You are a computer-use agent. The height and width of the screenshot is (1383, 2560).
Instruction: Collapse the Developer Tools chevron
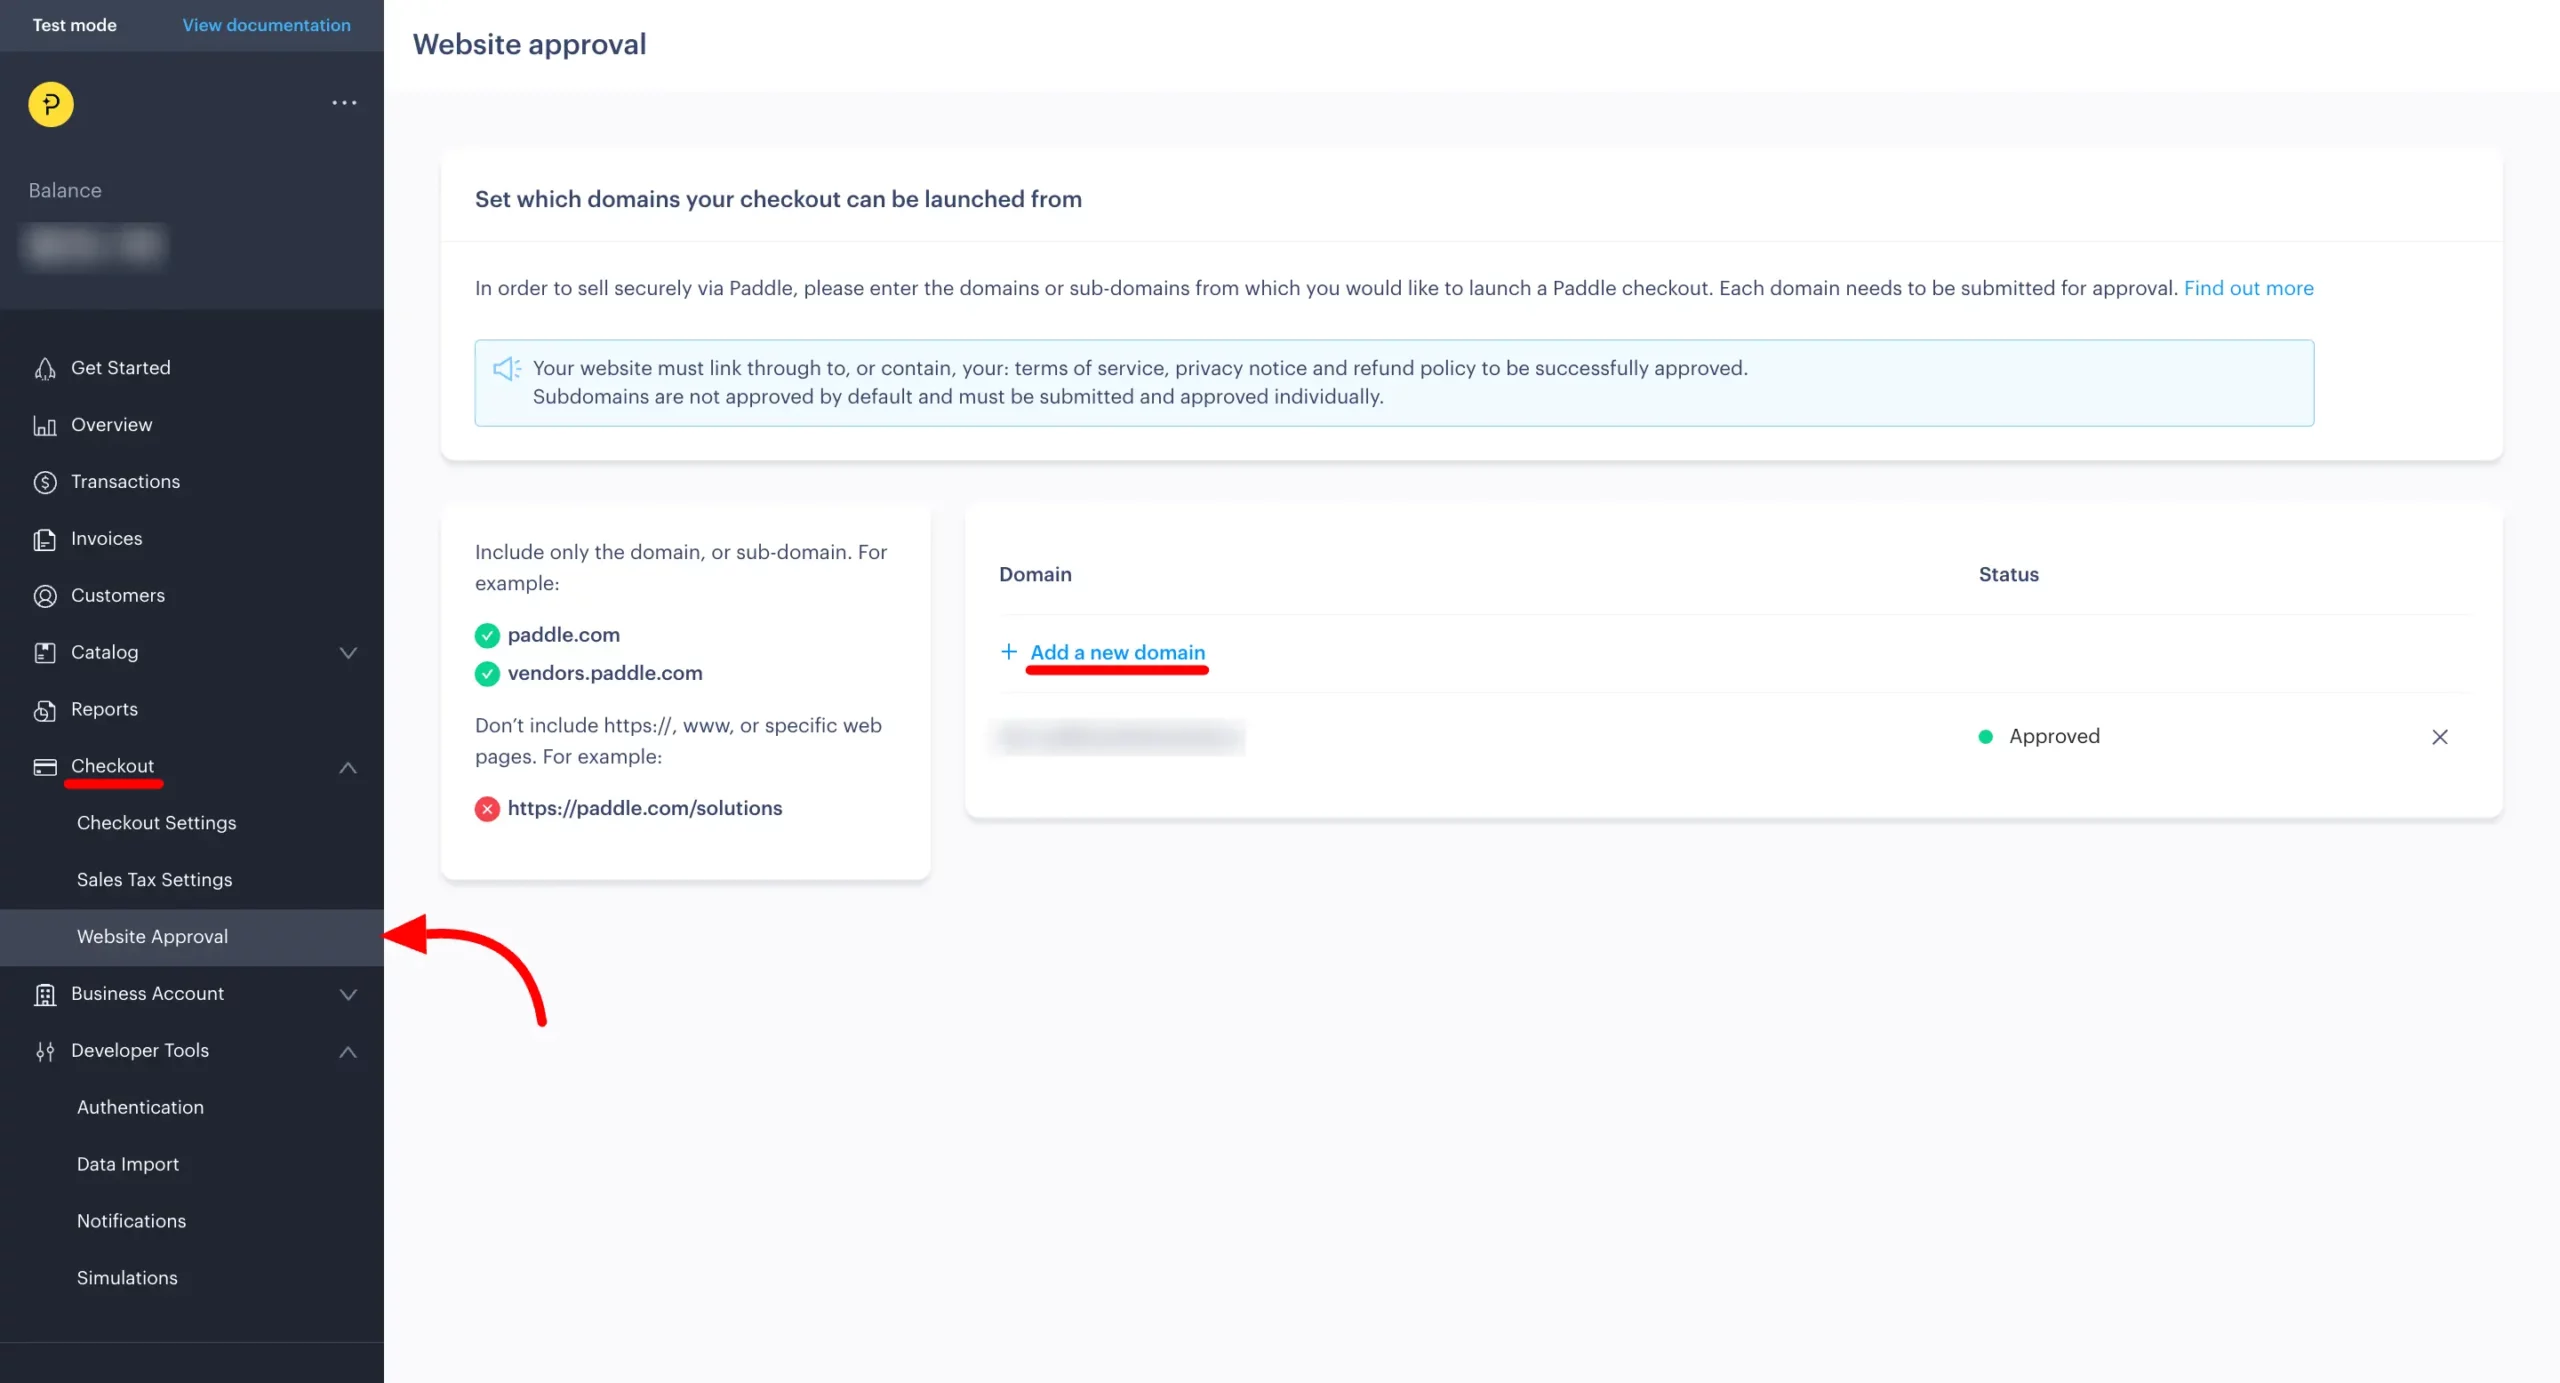pyautogui.click(x=348, y=1052)
